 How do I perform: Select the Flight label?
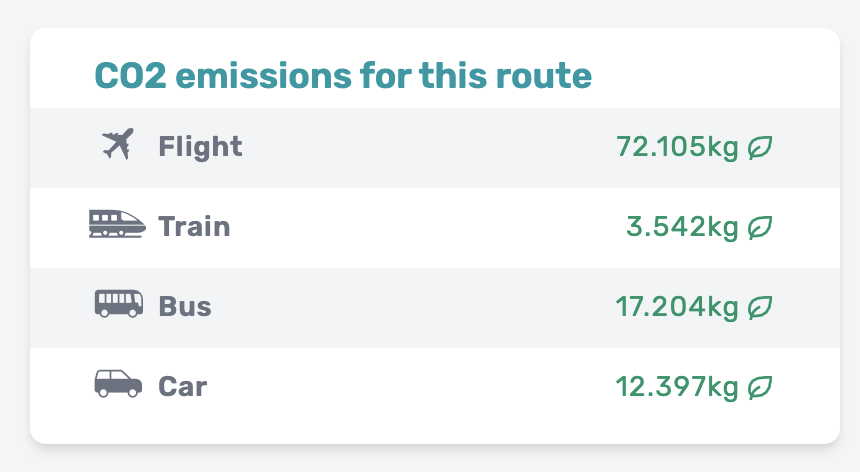(200, 147)
